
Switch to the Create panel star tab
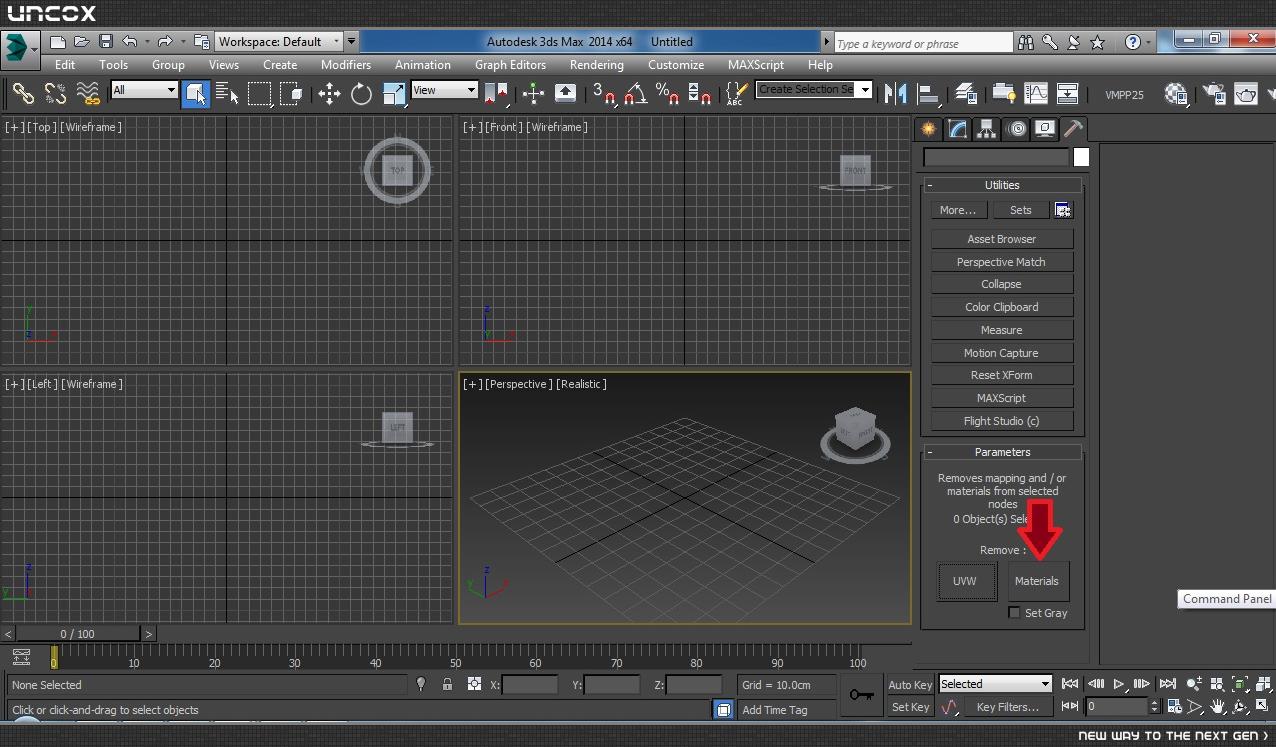[929, 129]
